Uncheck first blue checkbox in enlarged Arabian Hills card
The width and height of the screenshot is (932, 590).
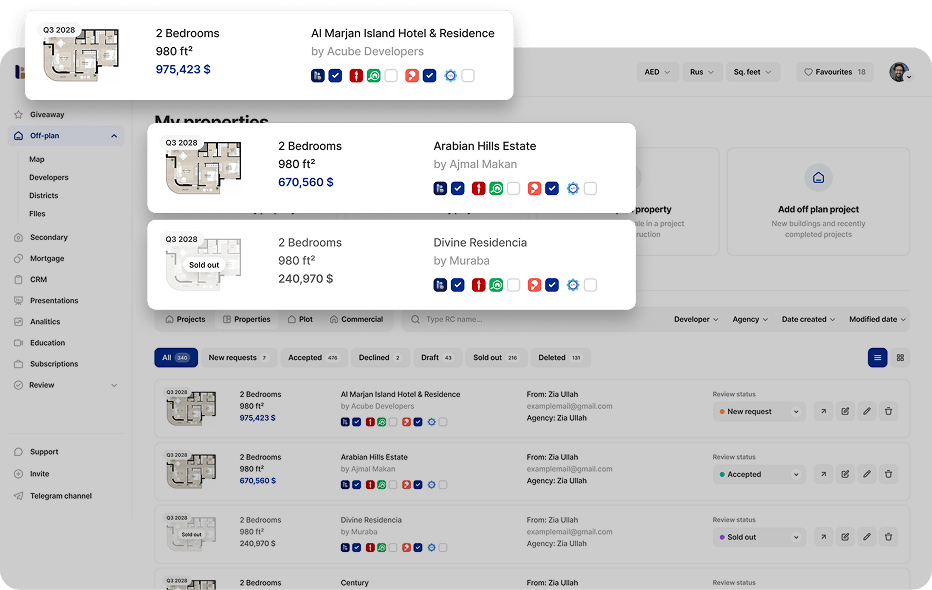pyautogui.click(x=458, y=188)
